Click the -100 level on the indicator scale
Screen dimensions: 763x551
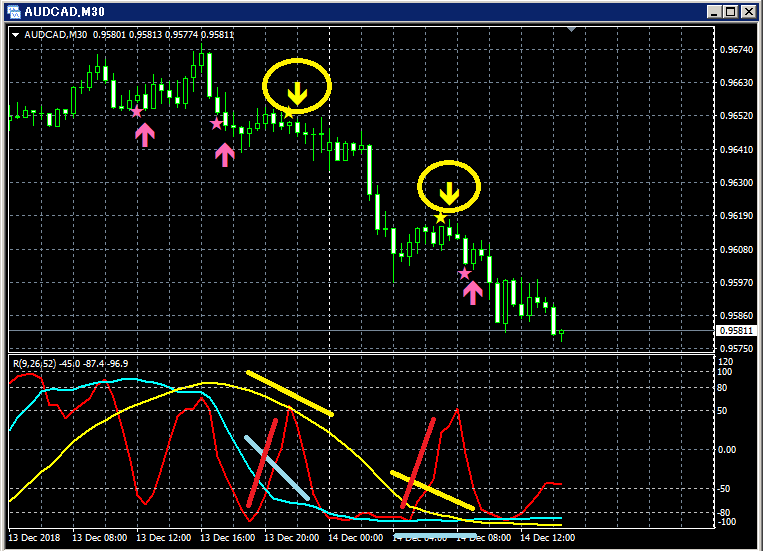[727, 522]
